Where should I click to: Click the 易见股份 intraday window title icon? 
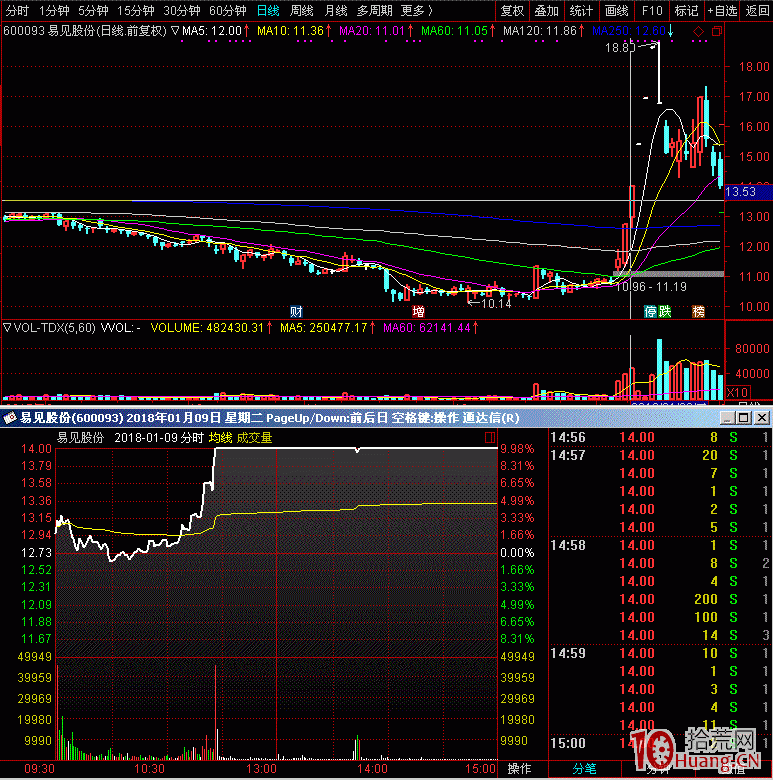(x=9, y=418)
